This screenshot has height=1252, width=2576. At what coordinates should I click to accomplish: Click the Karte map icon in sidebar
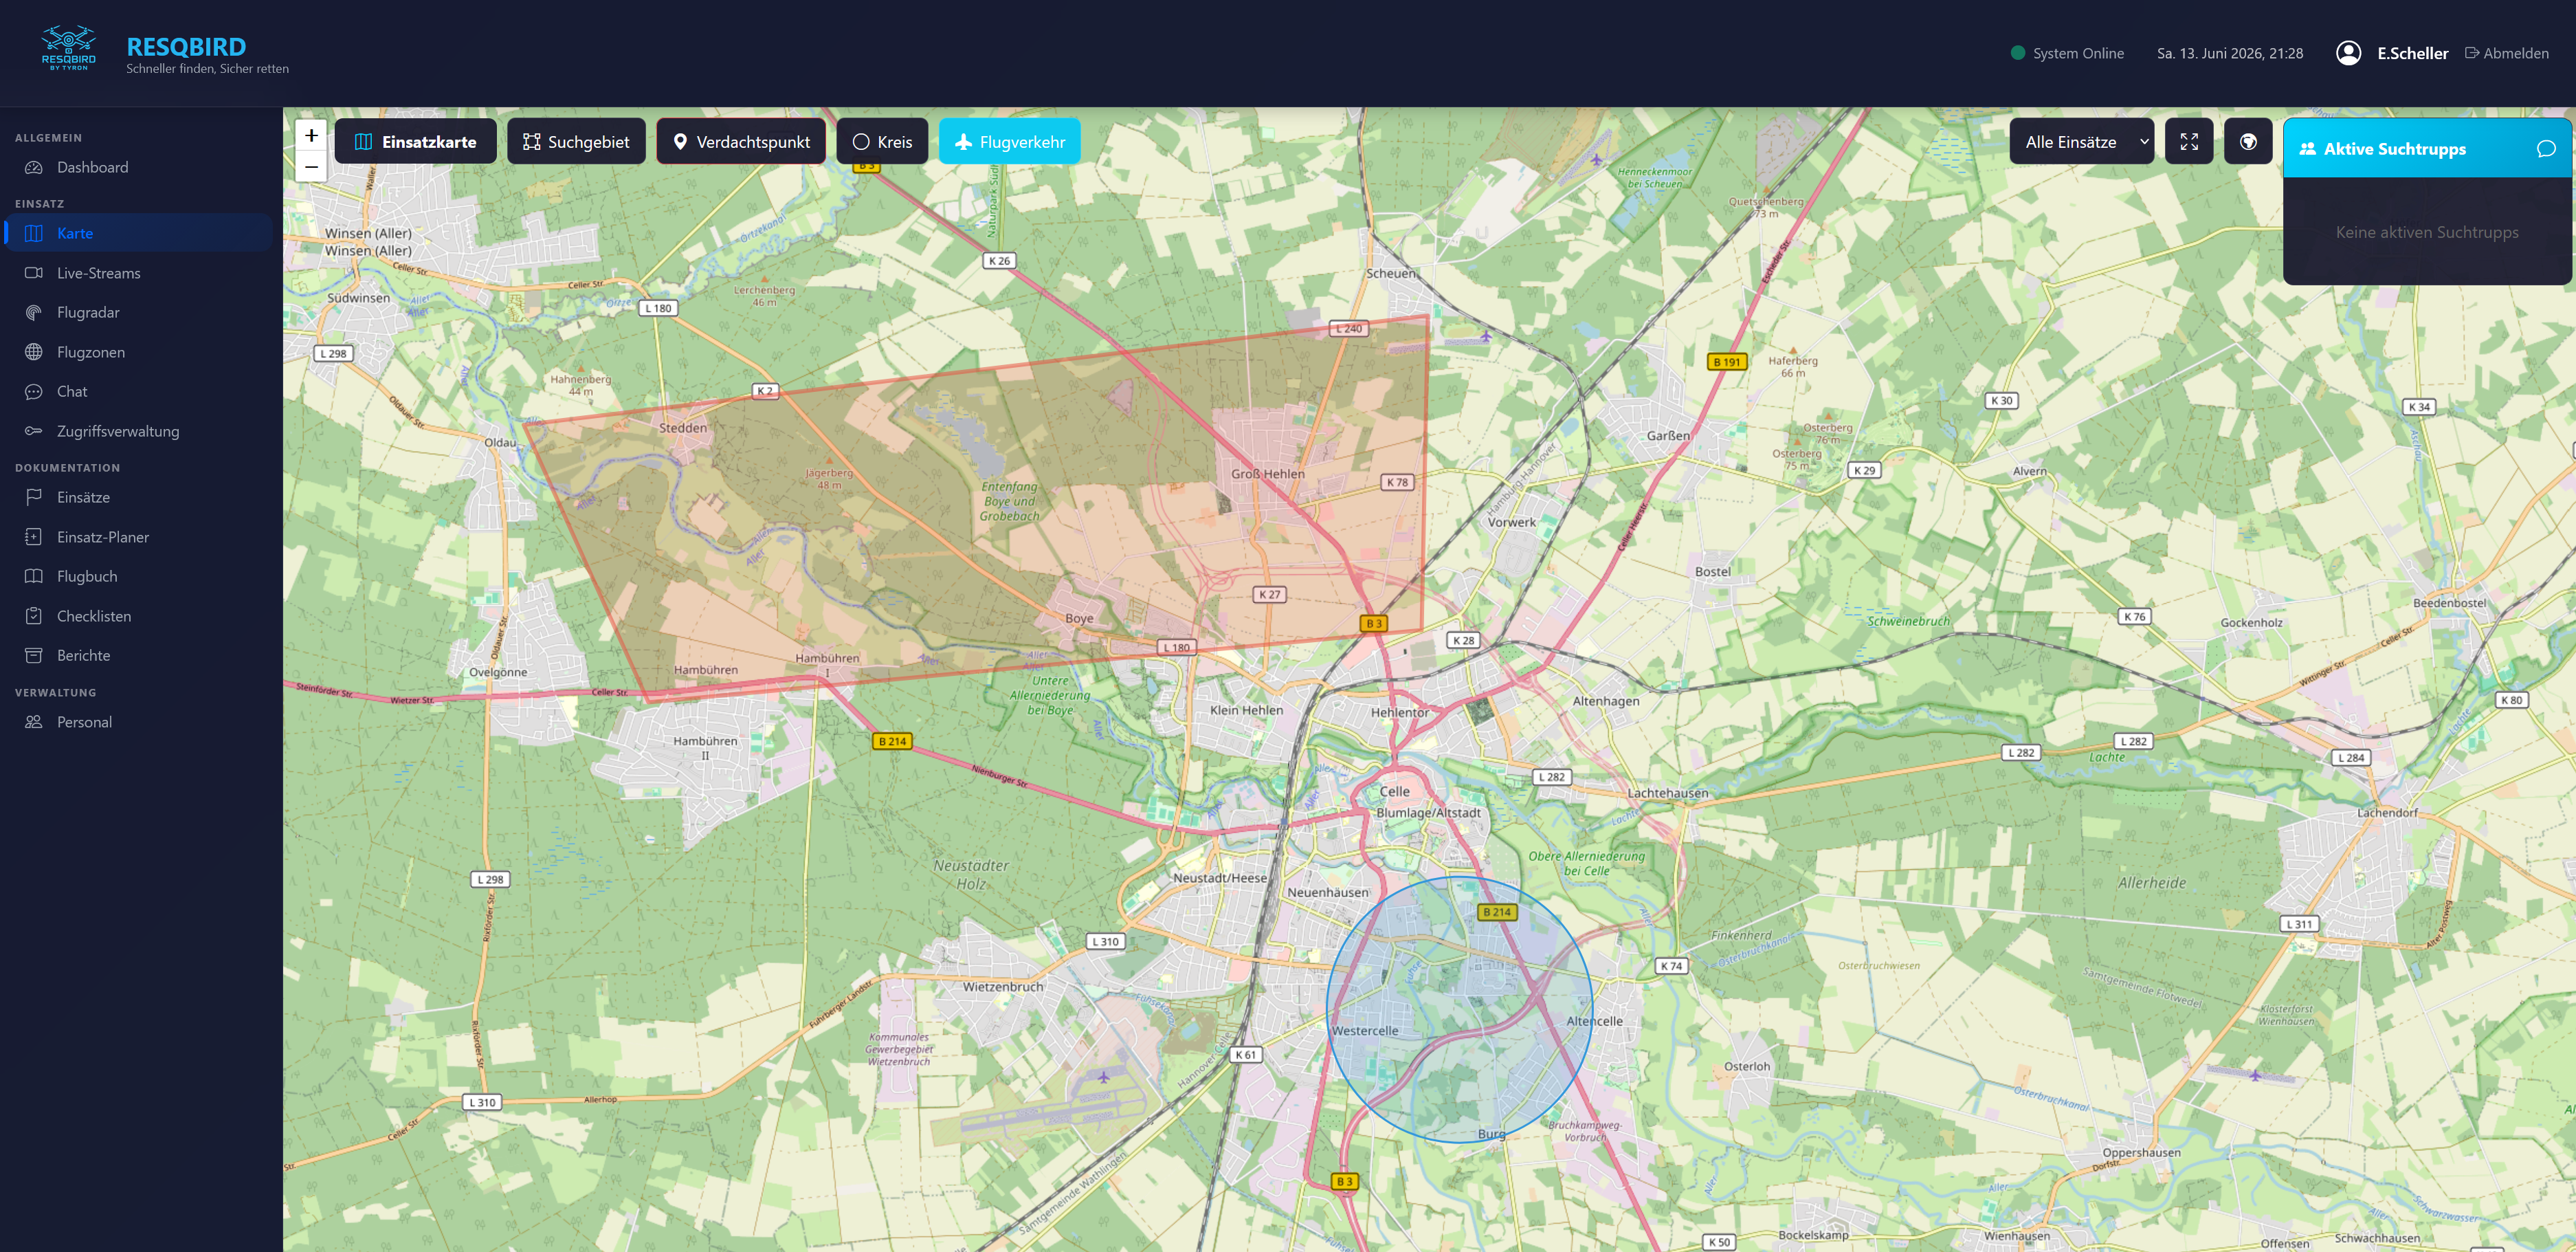pyautogui.click(x=34, y=233)
